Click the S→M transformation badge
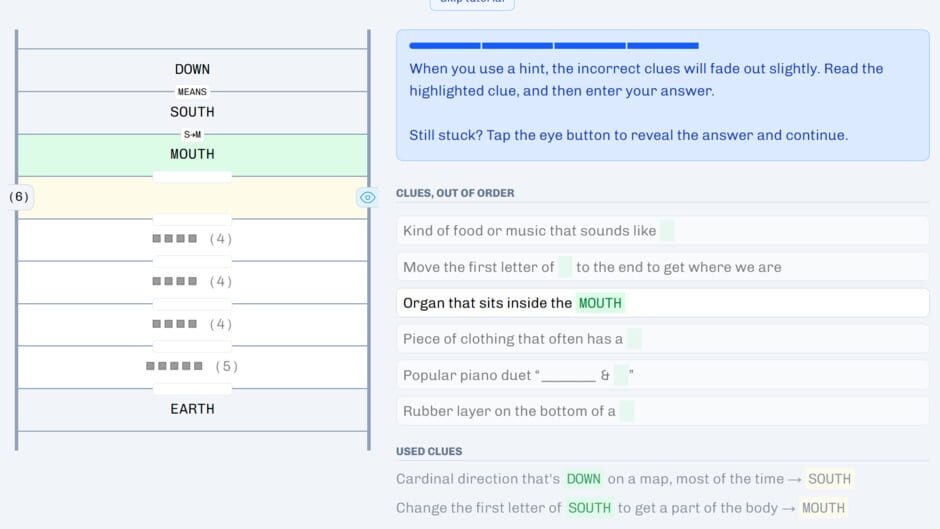 (x=192, y=134)
